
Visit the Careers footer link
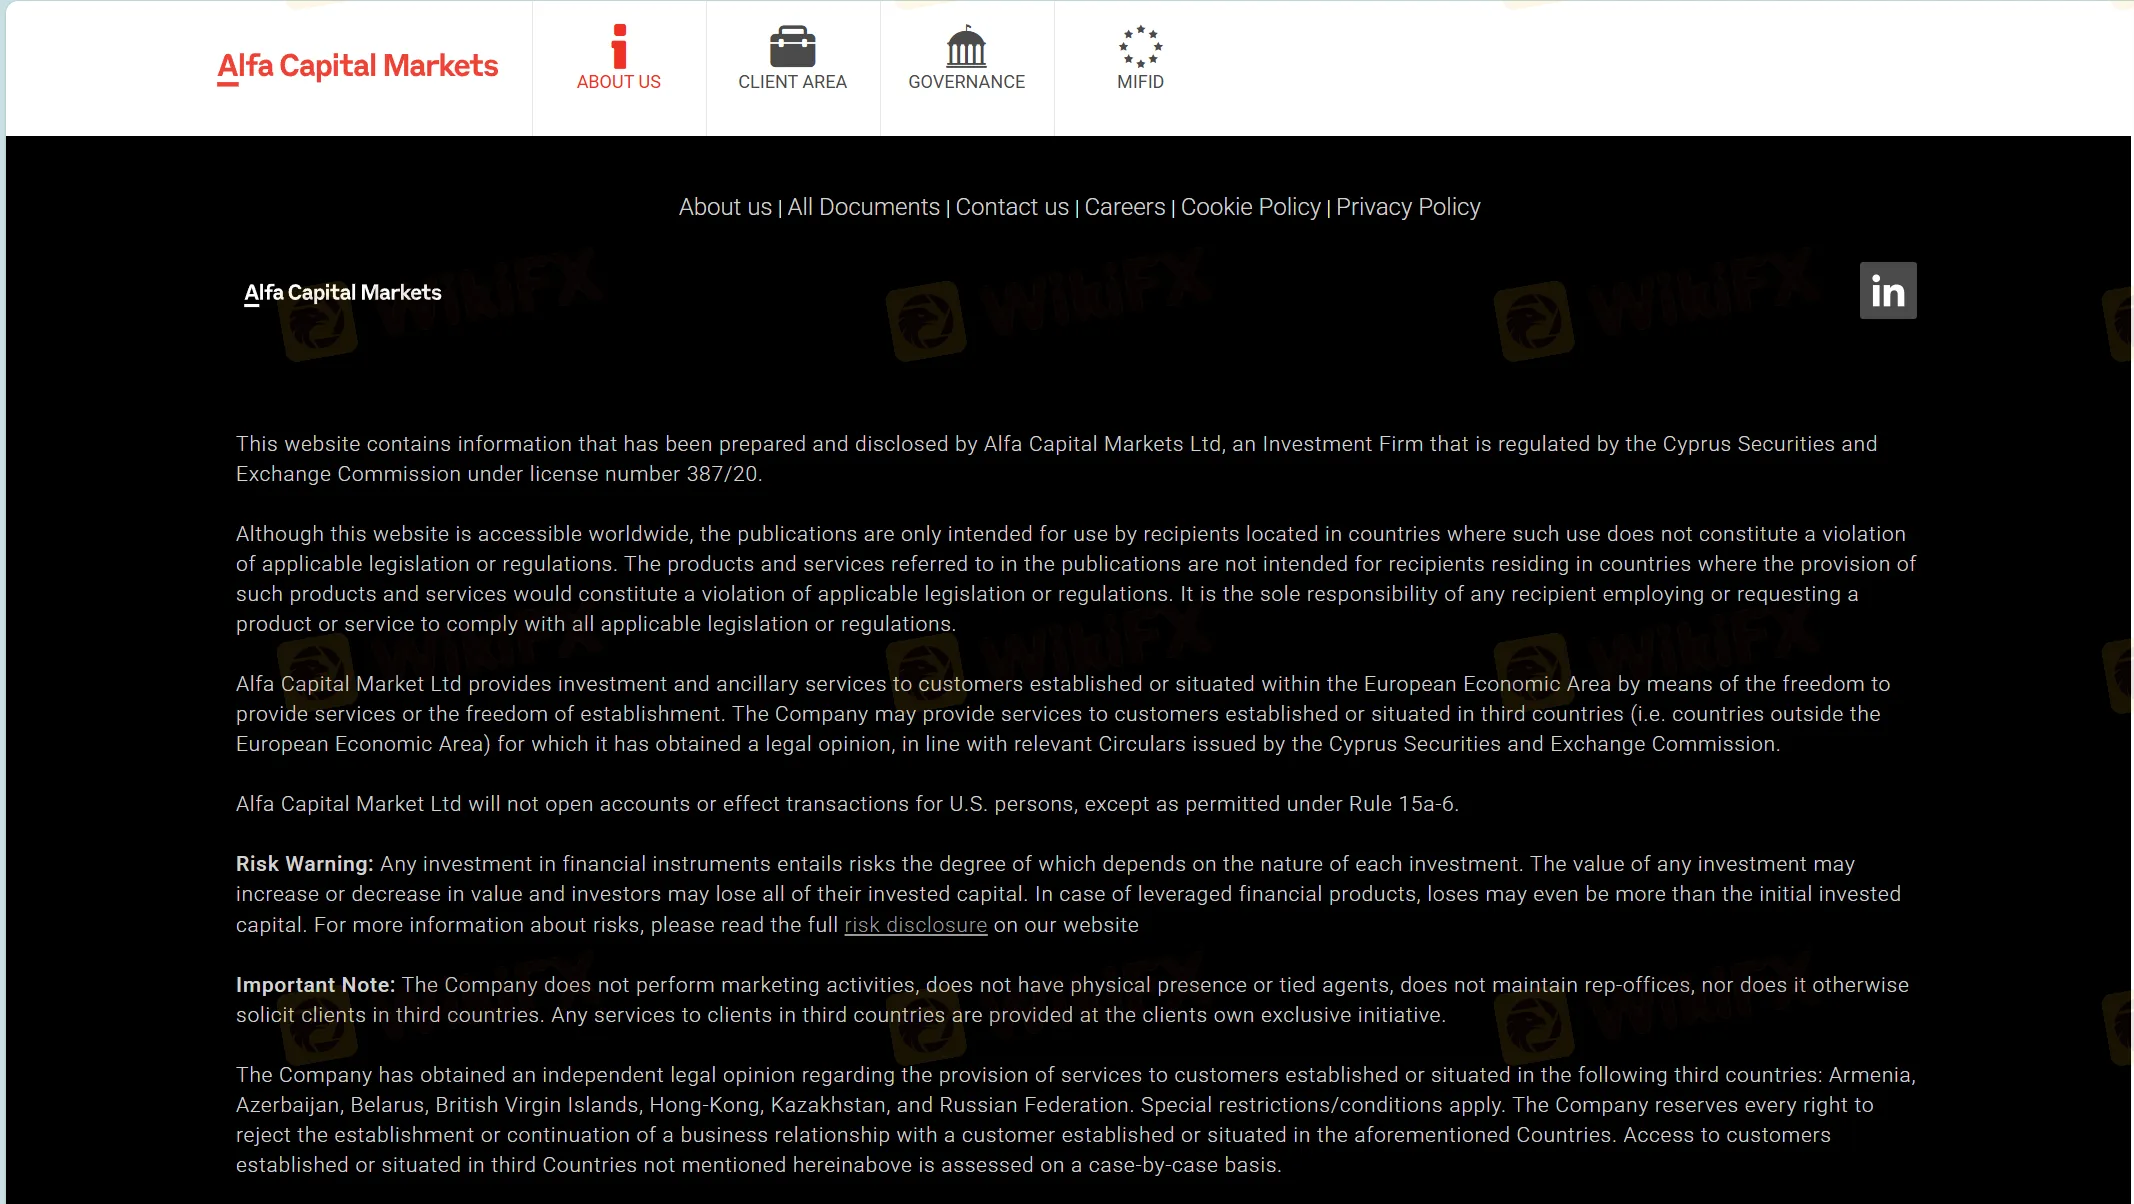click(x=1125, y=207)
